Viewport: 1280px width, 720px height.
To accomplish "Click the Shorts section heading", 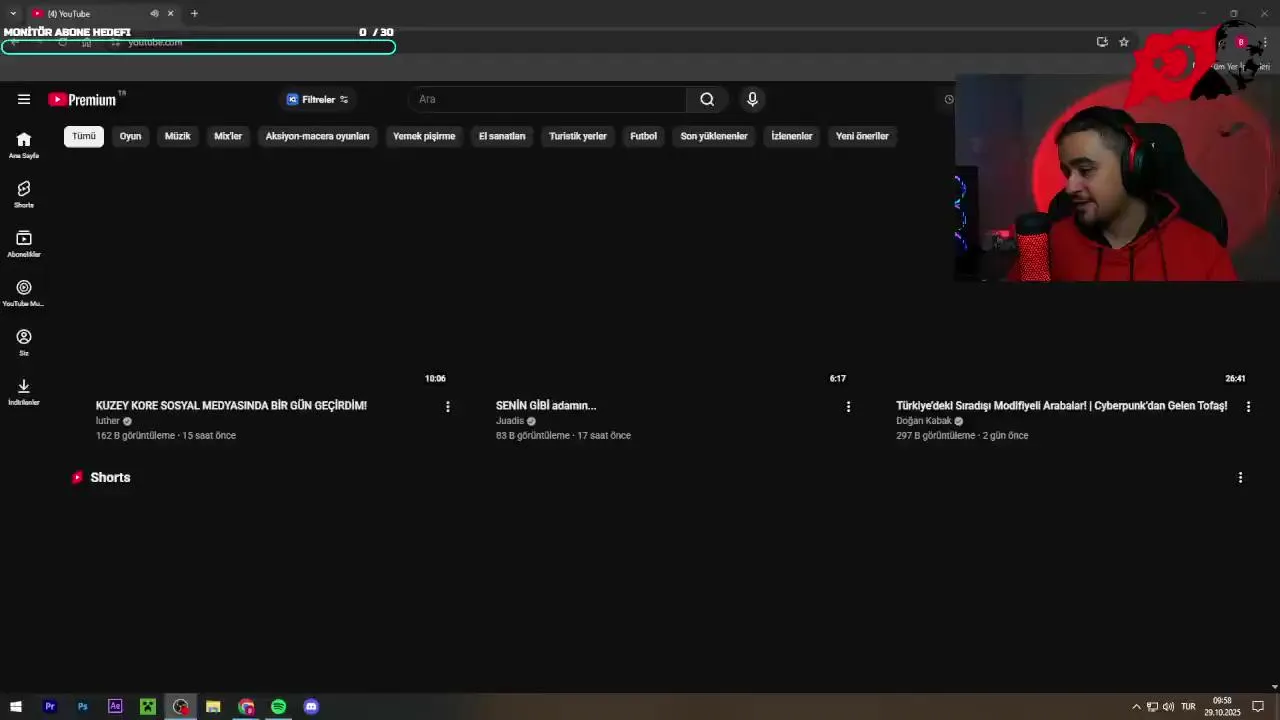I will (x=110, y=478).
